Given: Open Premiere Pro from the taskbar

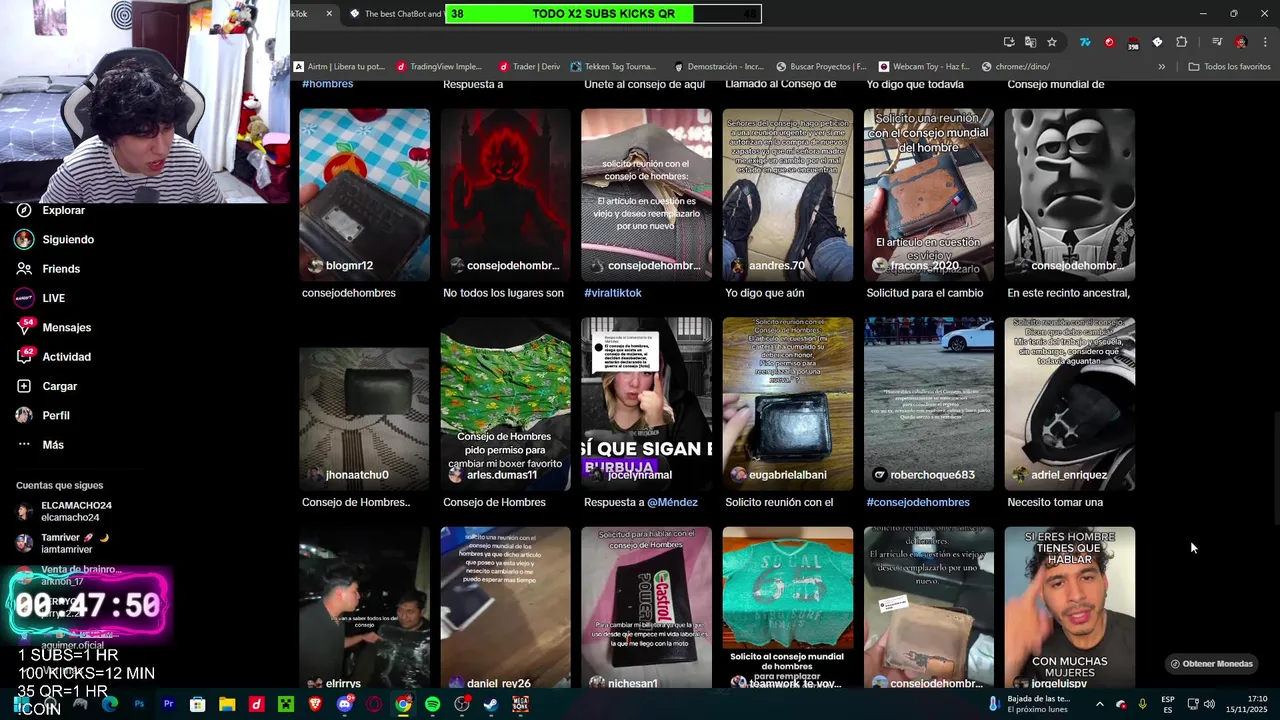Looking at the screenshot, I should click(168, 704).
